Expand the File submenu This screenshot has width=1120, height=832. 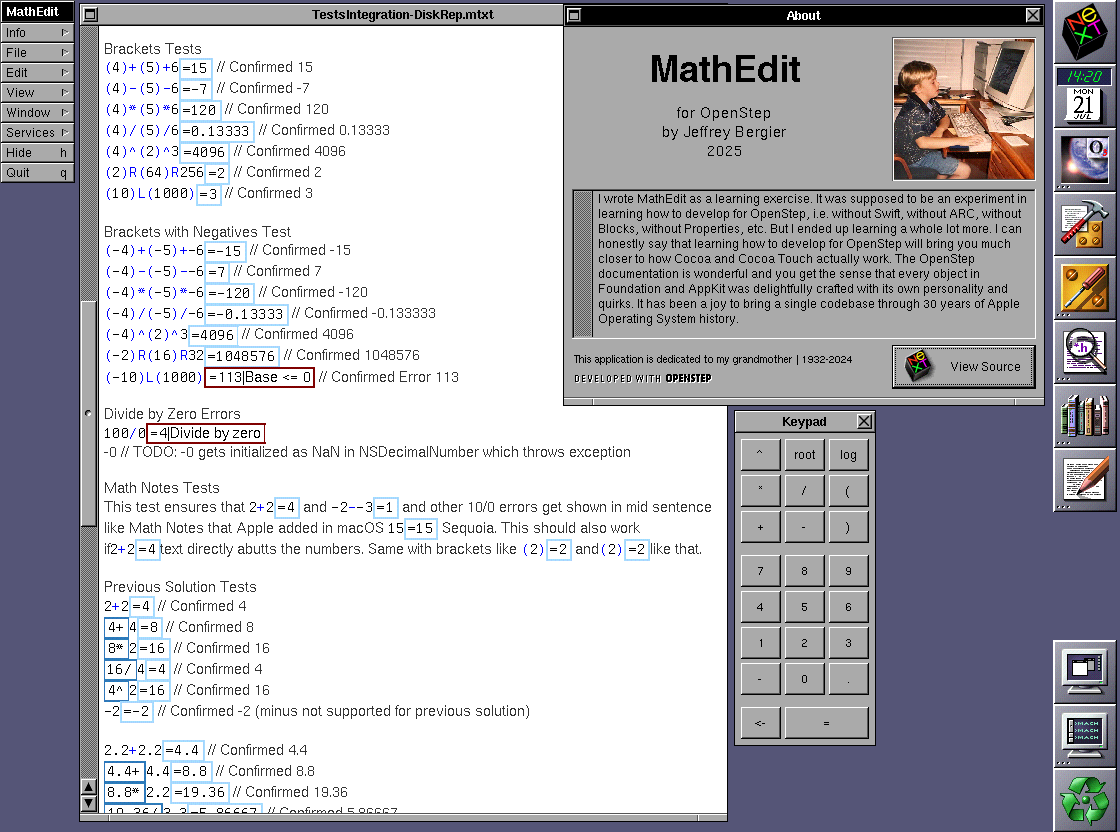[x=37, y=53]
